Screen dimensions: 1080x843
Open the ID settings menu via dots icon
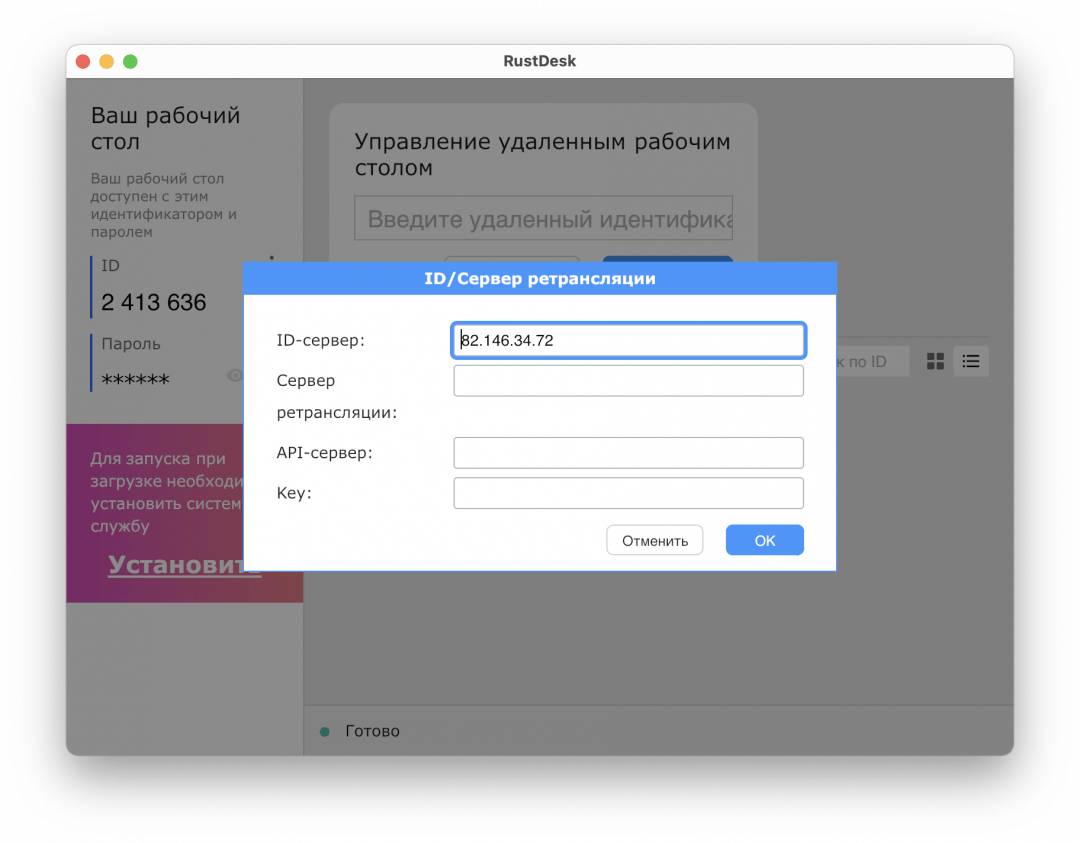272,260
